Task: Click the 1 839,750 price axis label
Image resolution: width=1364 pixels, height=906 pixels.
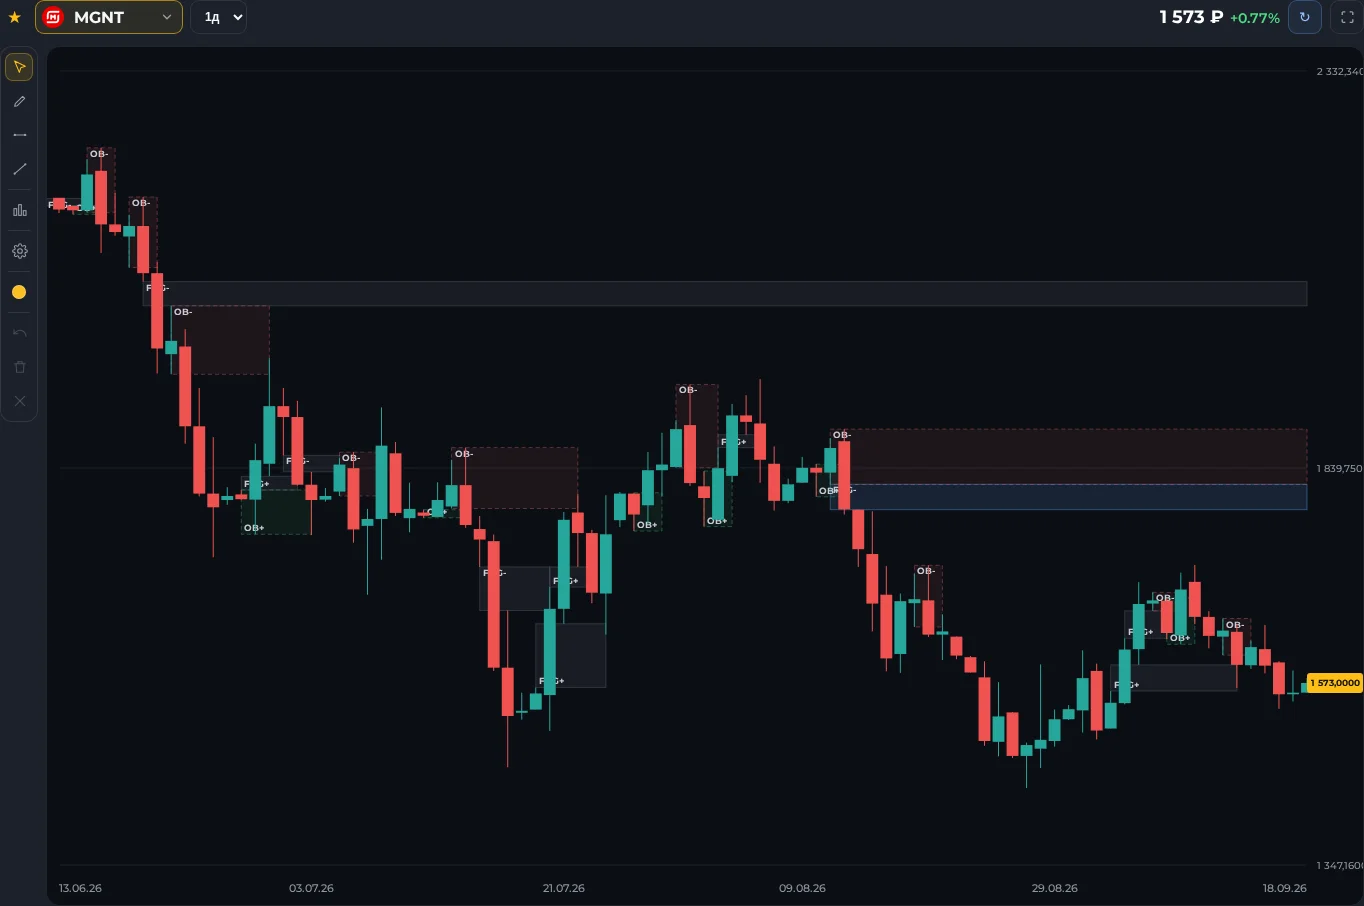Action: tap(1339, 468)
